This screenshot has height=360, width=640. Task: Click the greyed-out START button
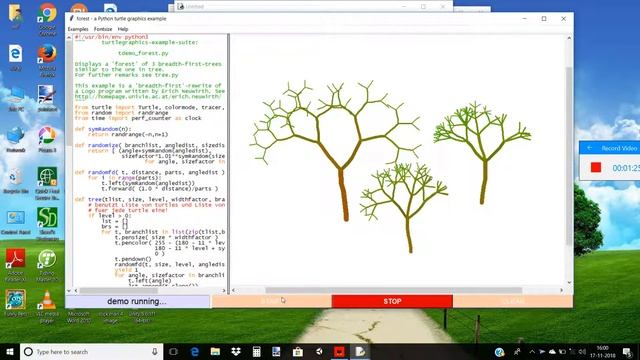coord(271,301)
